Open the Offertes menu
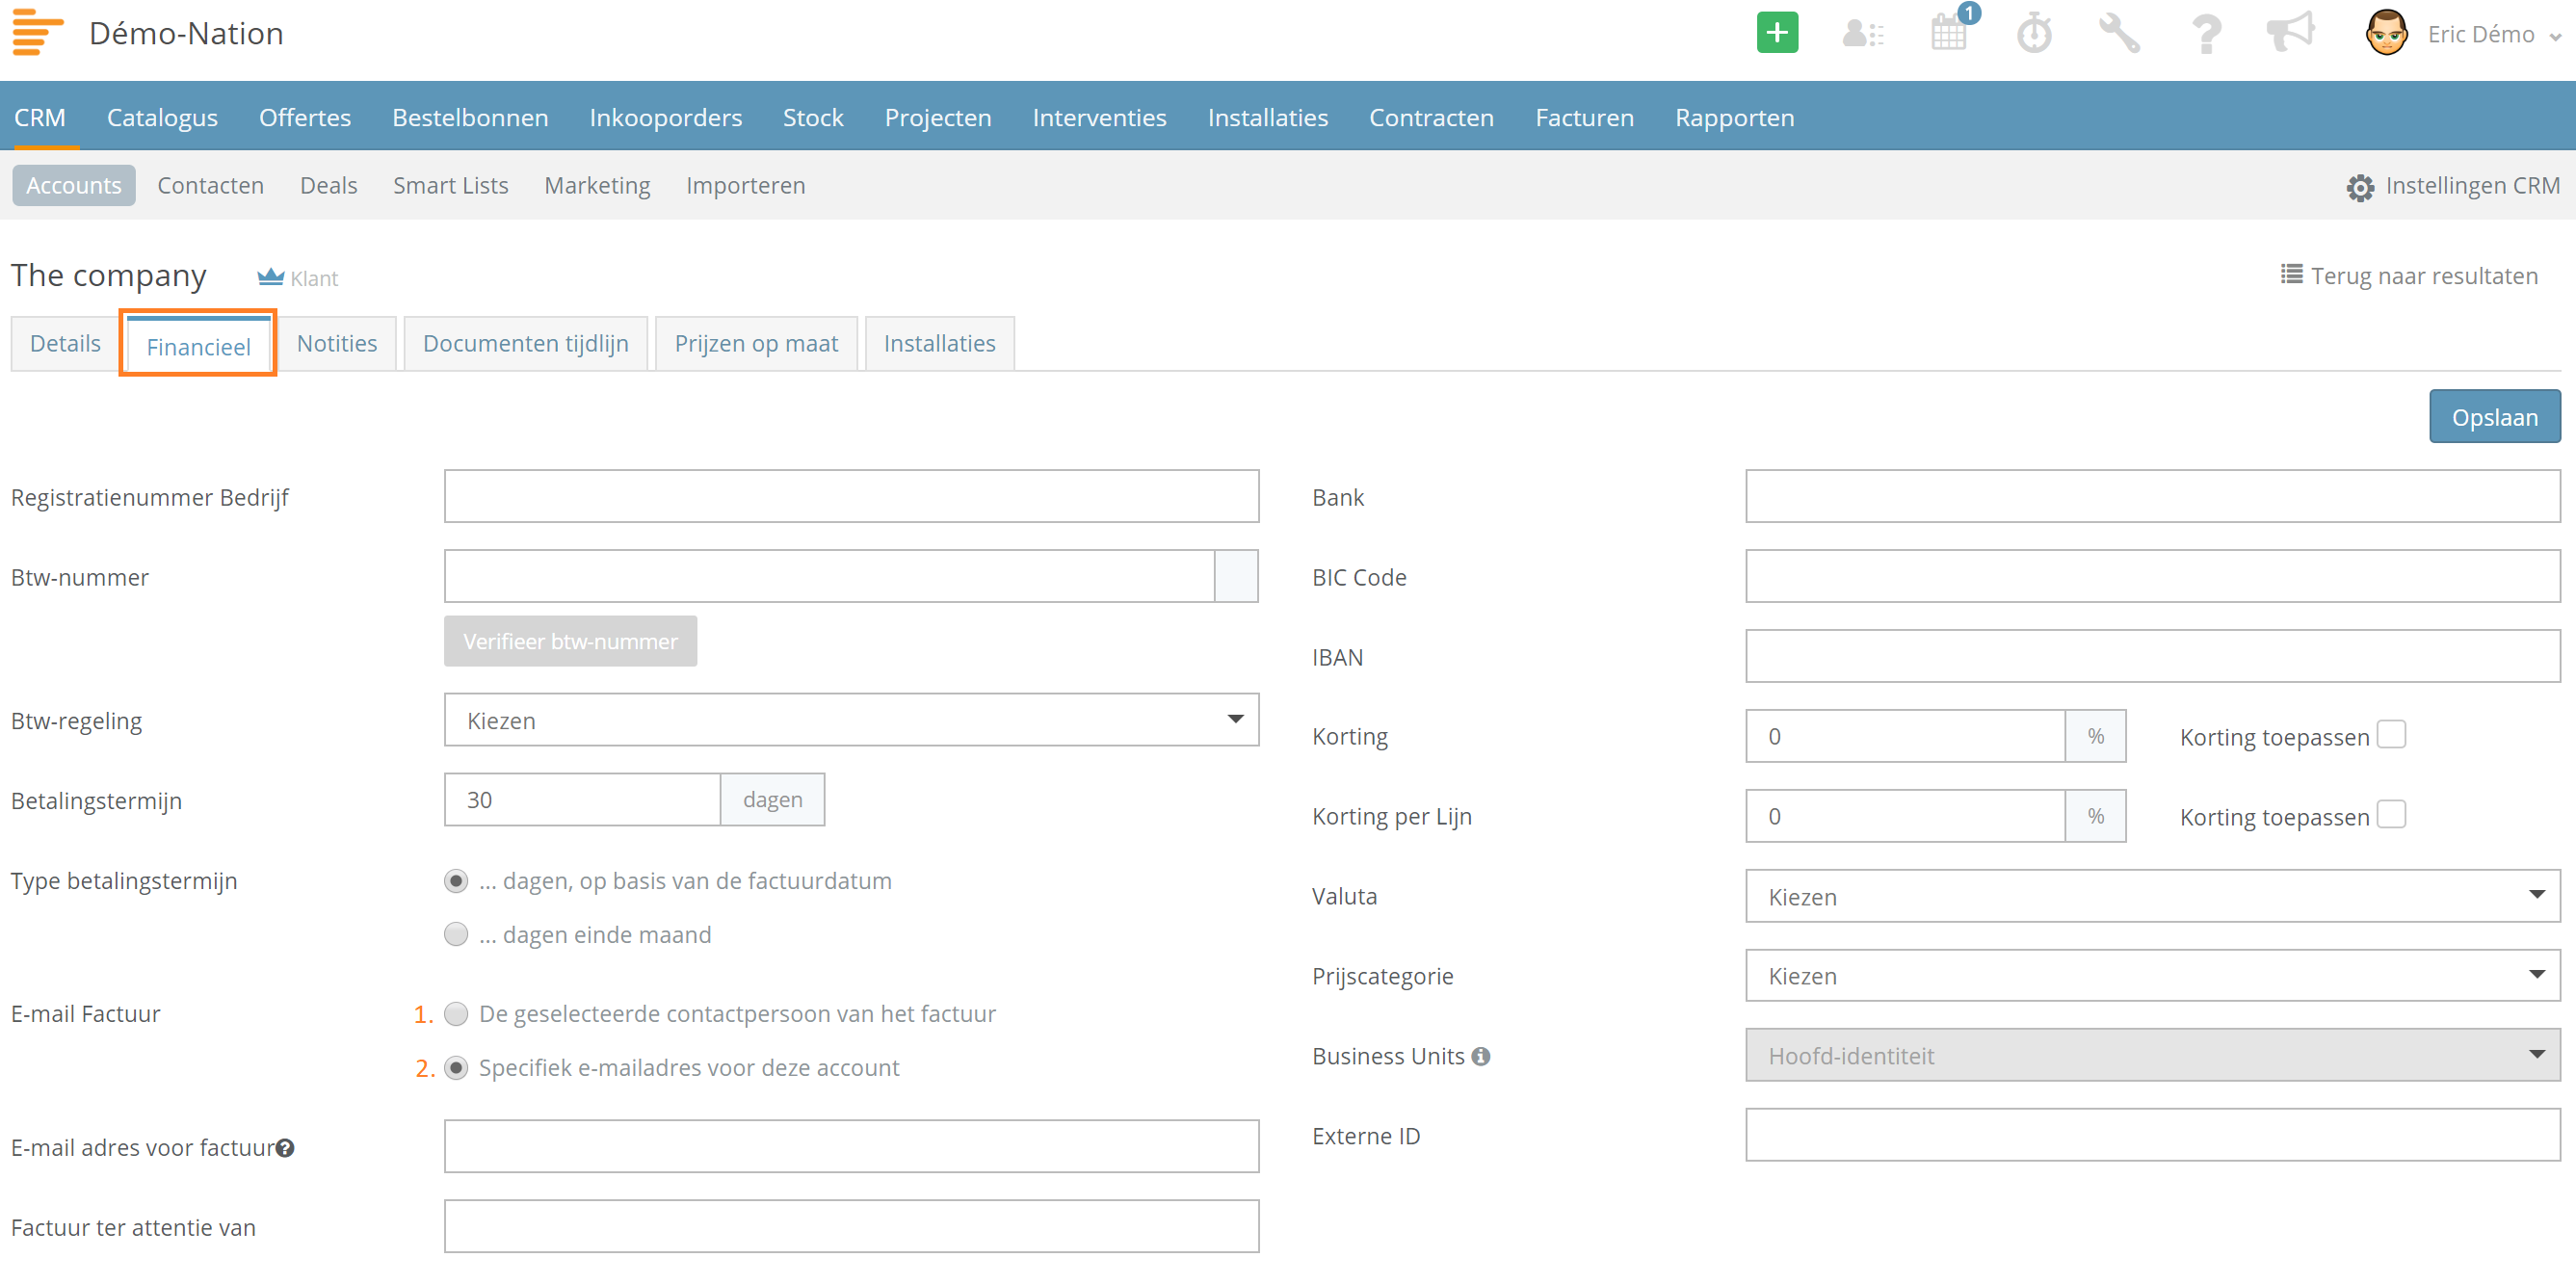Viewport: 2576px width, 1284px height. click(x=305, y=117)
